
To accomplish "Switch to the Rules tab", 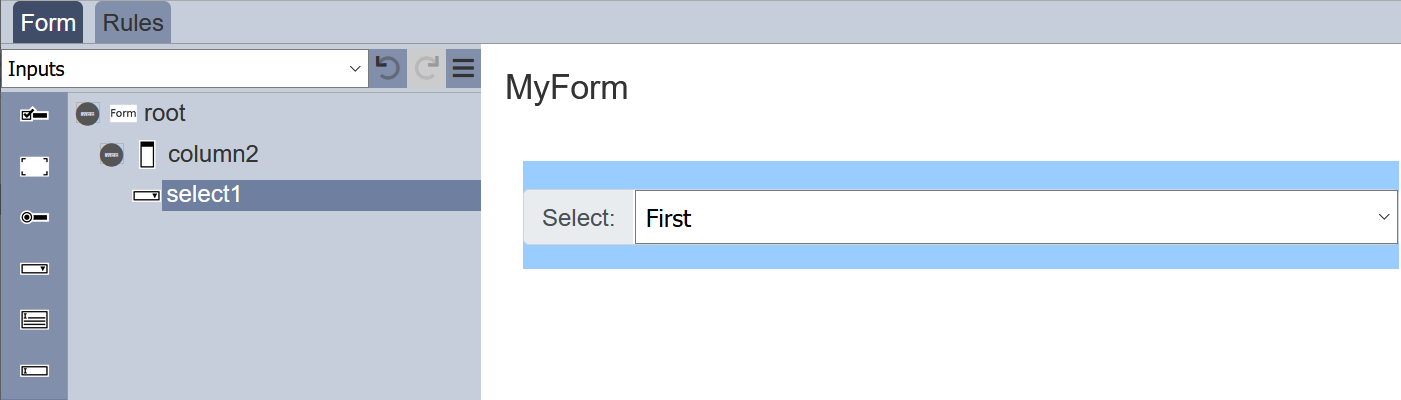I will click(133, 23).
